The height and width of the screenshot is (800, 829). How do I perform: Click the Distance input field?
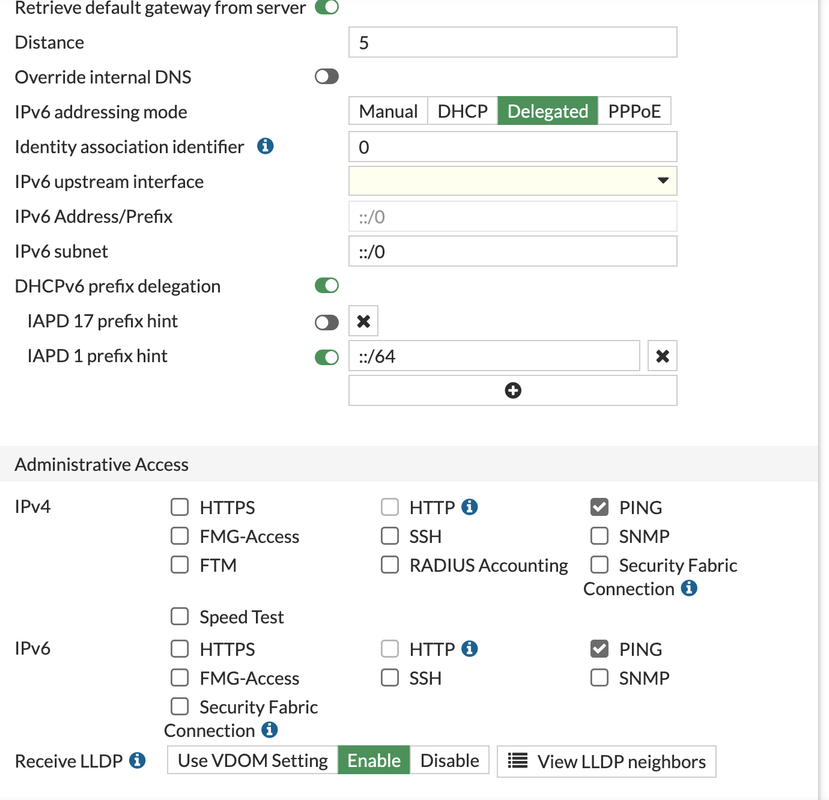coord(512,42)
